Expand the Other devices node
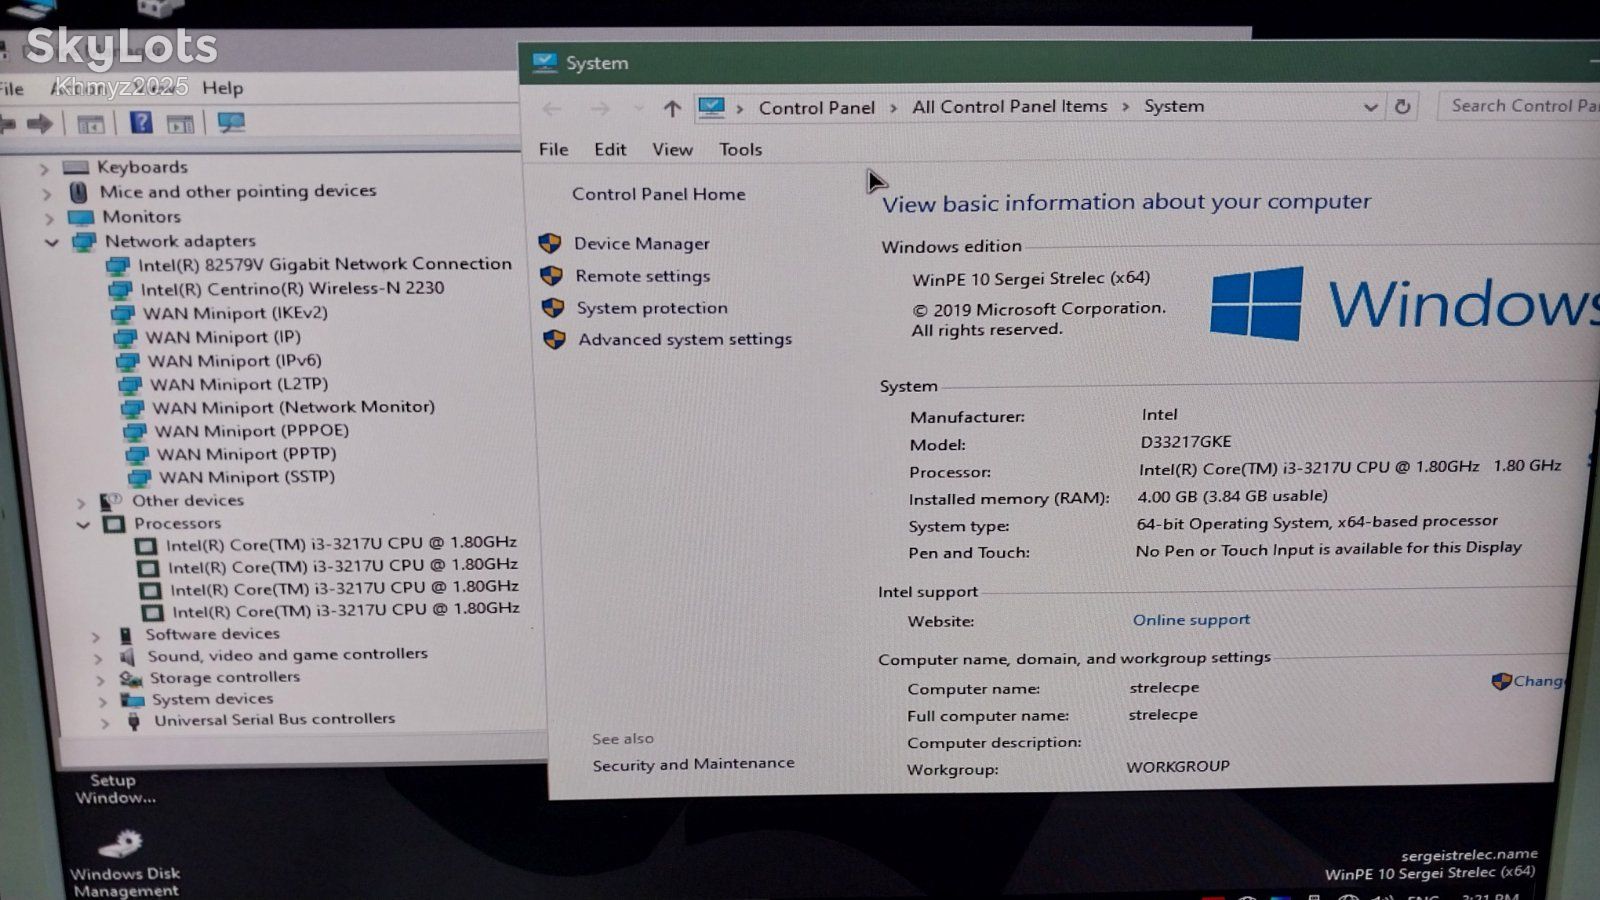1600x900 pixels. point(81,502)
